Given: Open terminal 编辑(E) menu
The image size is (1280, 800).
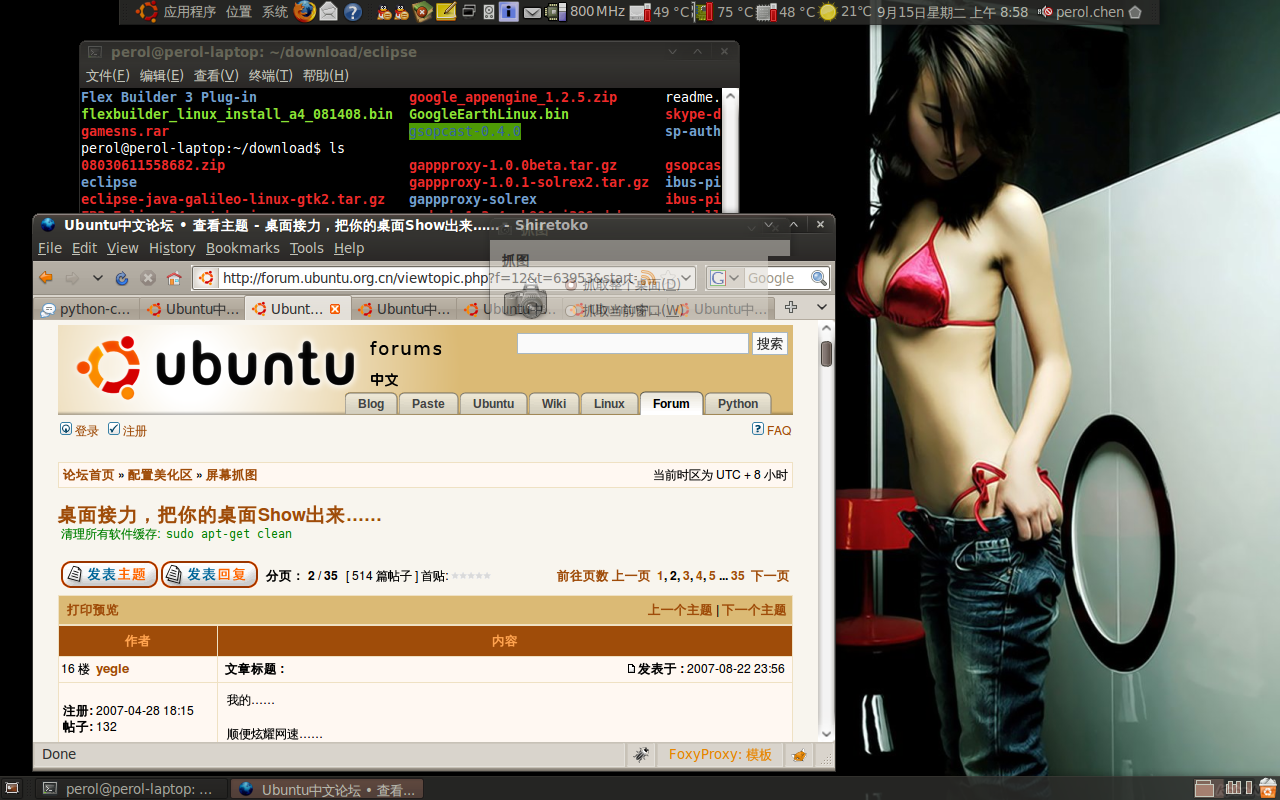Looking at the screenshot, I should click(x=162, y=76).
